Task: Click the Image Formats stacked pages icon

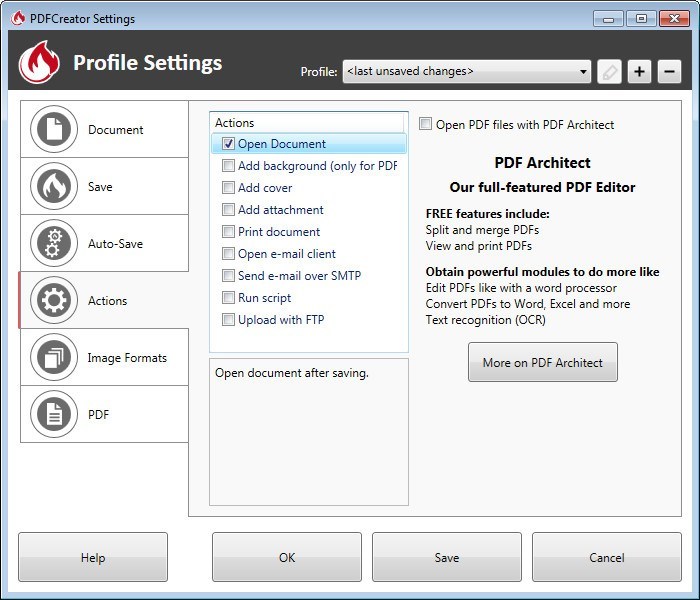Action: 54,357
